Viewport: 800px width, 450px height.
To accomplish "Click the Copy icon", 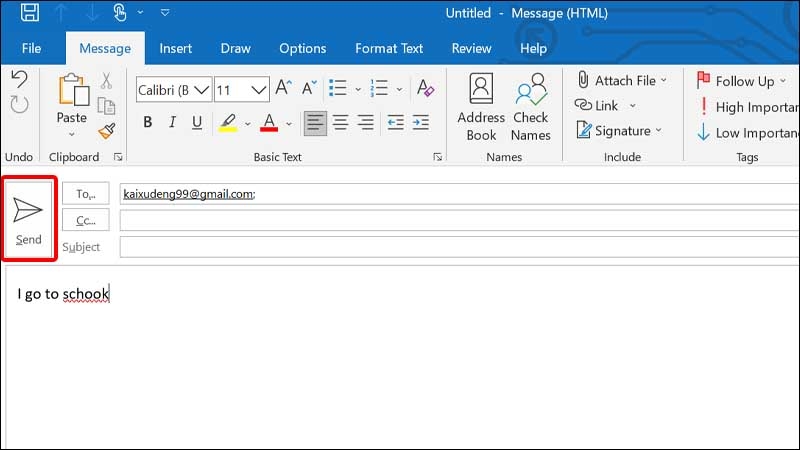I will coord(106,106).
